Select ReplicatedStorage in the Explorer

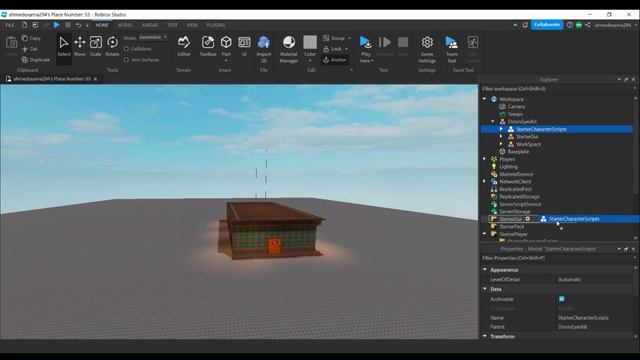519,196
